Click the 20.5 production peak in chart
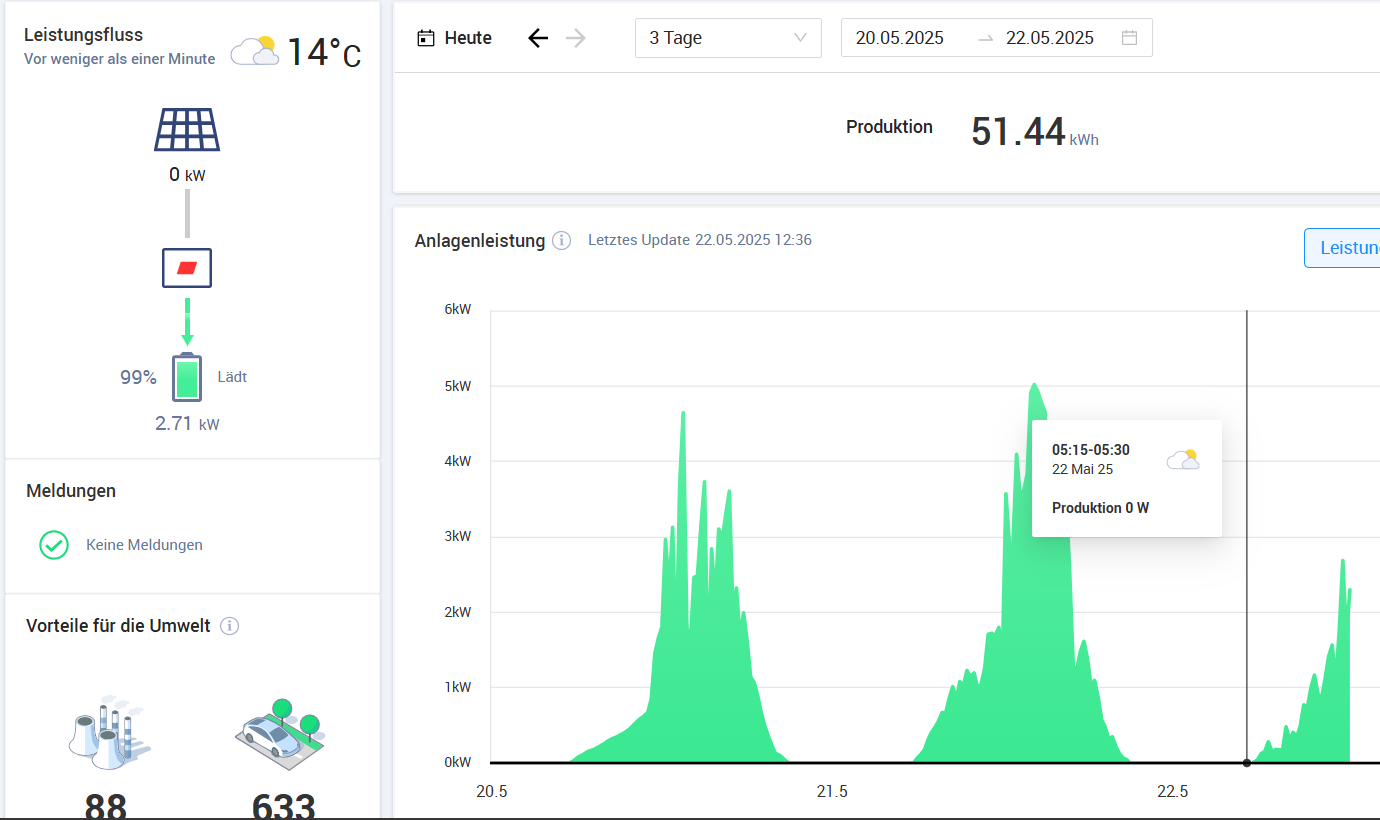This screenshot has width=1380, height=820. click(683, 414)
